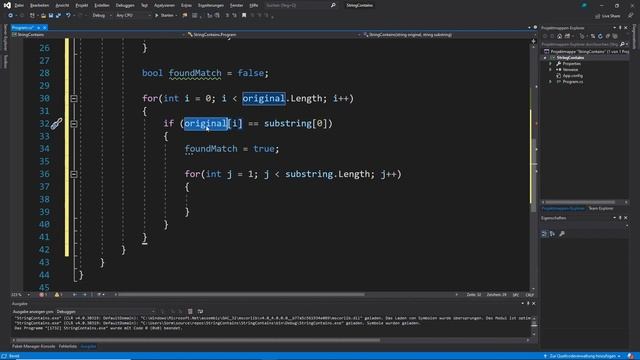This screenshot has width=640, height=360.
Task: Click the screwdriver quick-action icon at line 32
Action: (x=56, y=124)
